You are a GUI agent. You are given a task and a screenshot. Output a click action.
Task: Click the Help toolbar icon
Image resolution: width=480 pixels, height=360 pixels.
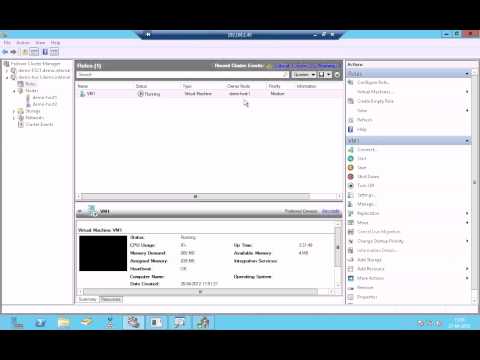(x=45, y=52)
